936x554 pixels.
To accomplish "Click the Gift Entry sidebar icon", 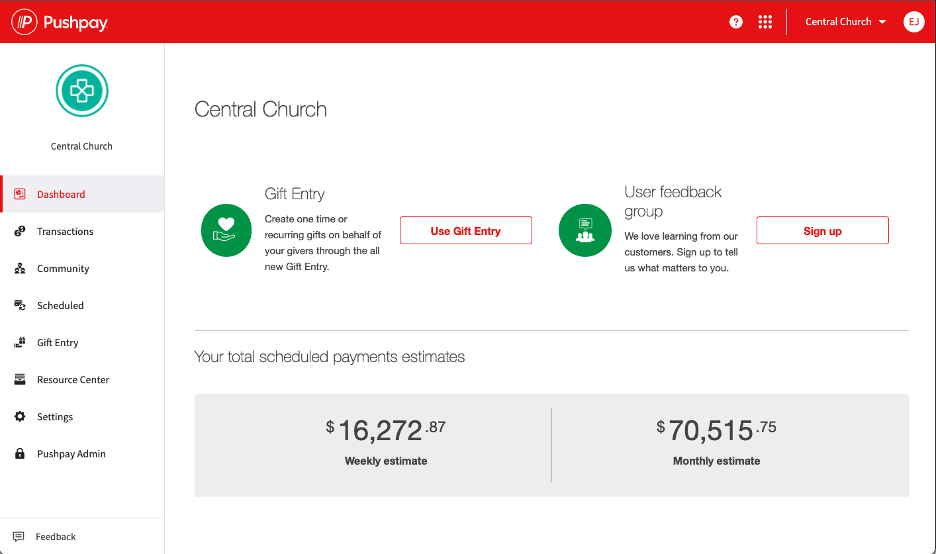I will (x=20, y=342).
